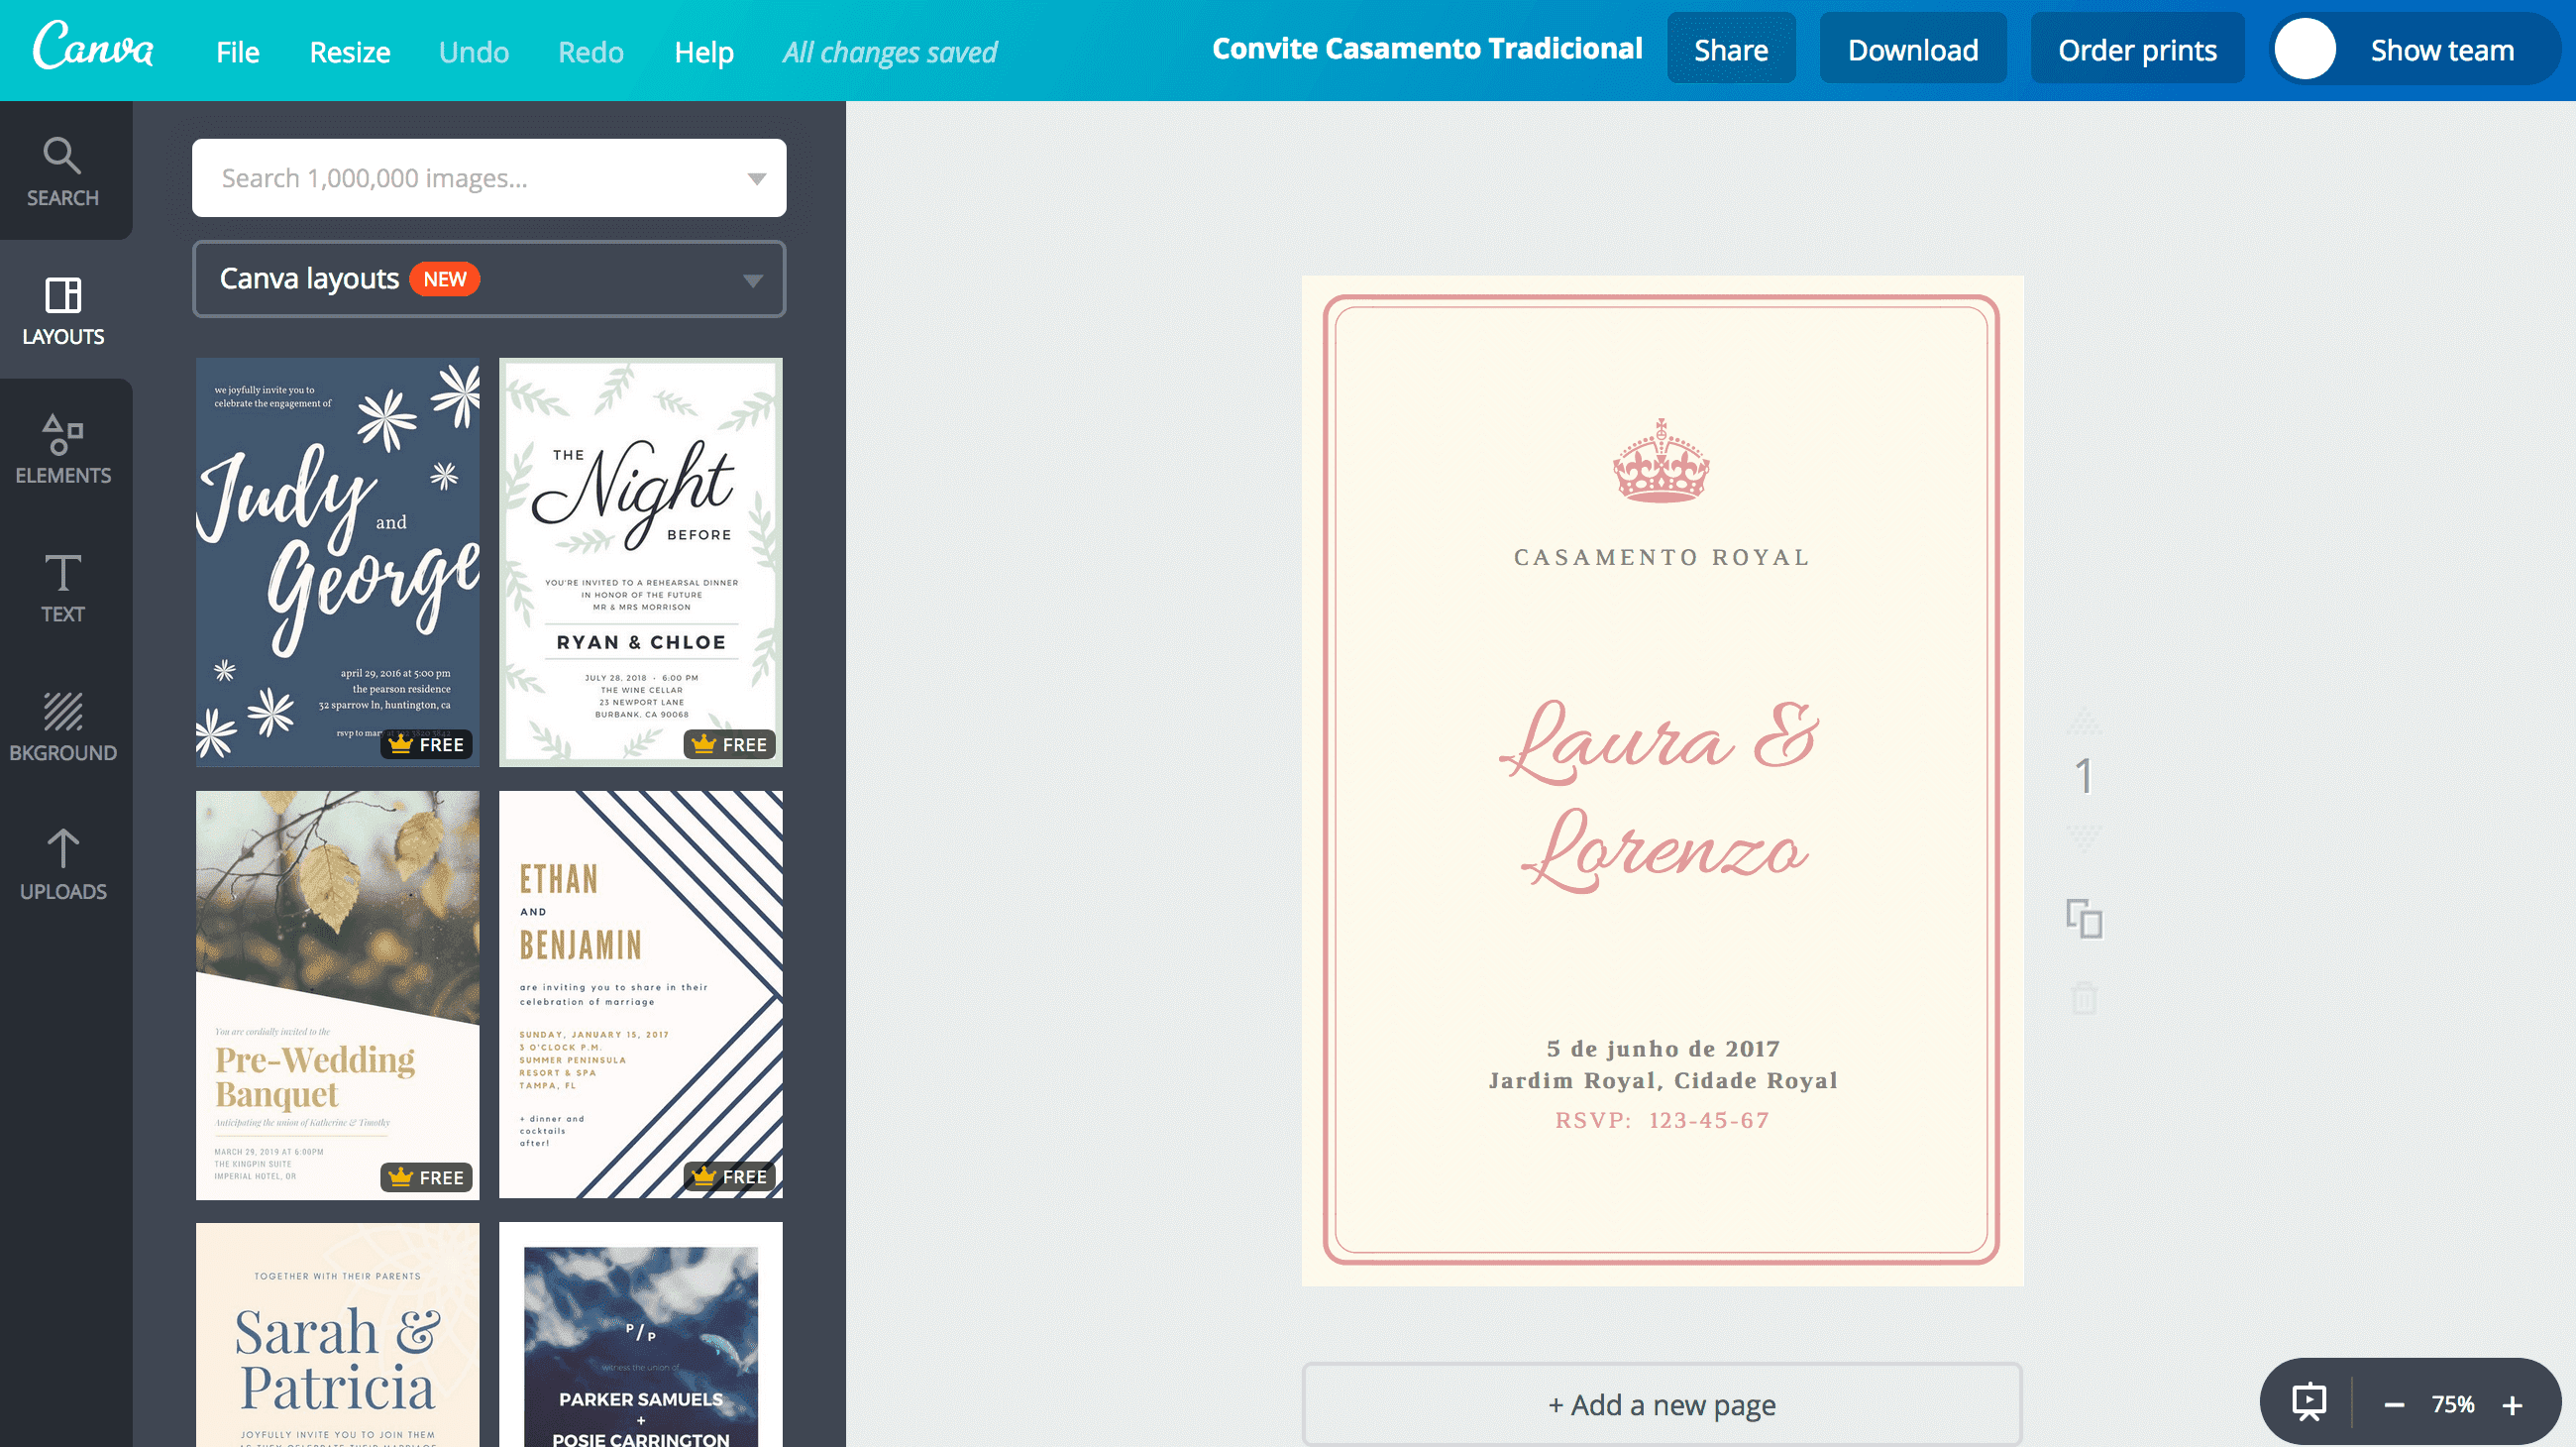Select the crown graphic on invitation
The image size is (2576, 1447).
[1661, 460]
